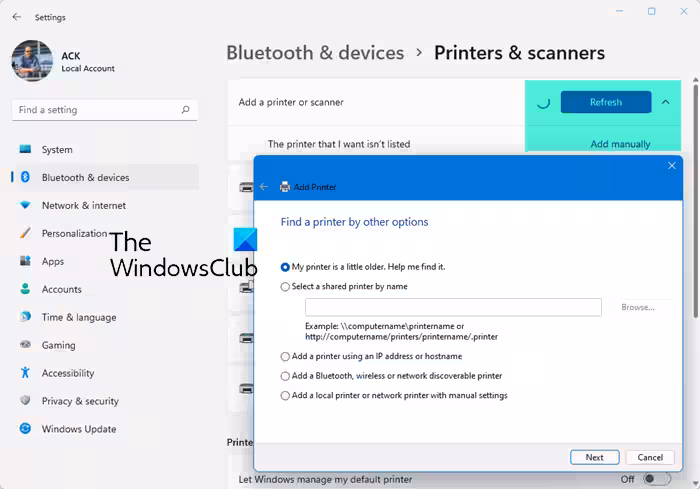This screenshot has height=490, width=700.
Task: Open Time & language settings
Action: tap(78, 318)
